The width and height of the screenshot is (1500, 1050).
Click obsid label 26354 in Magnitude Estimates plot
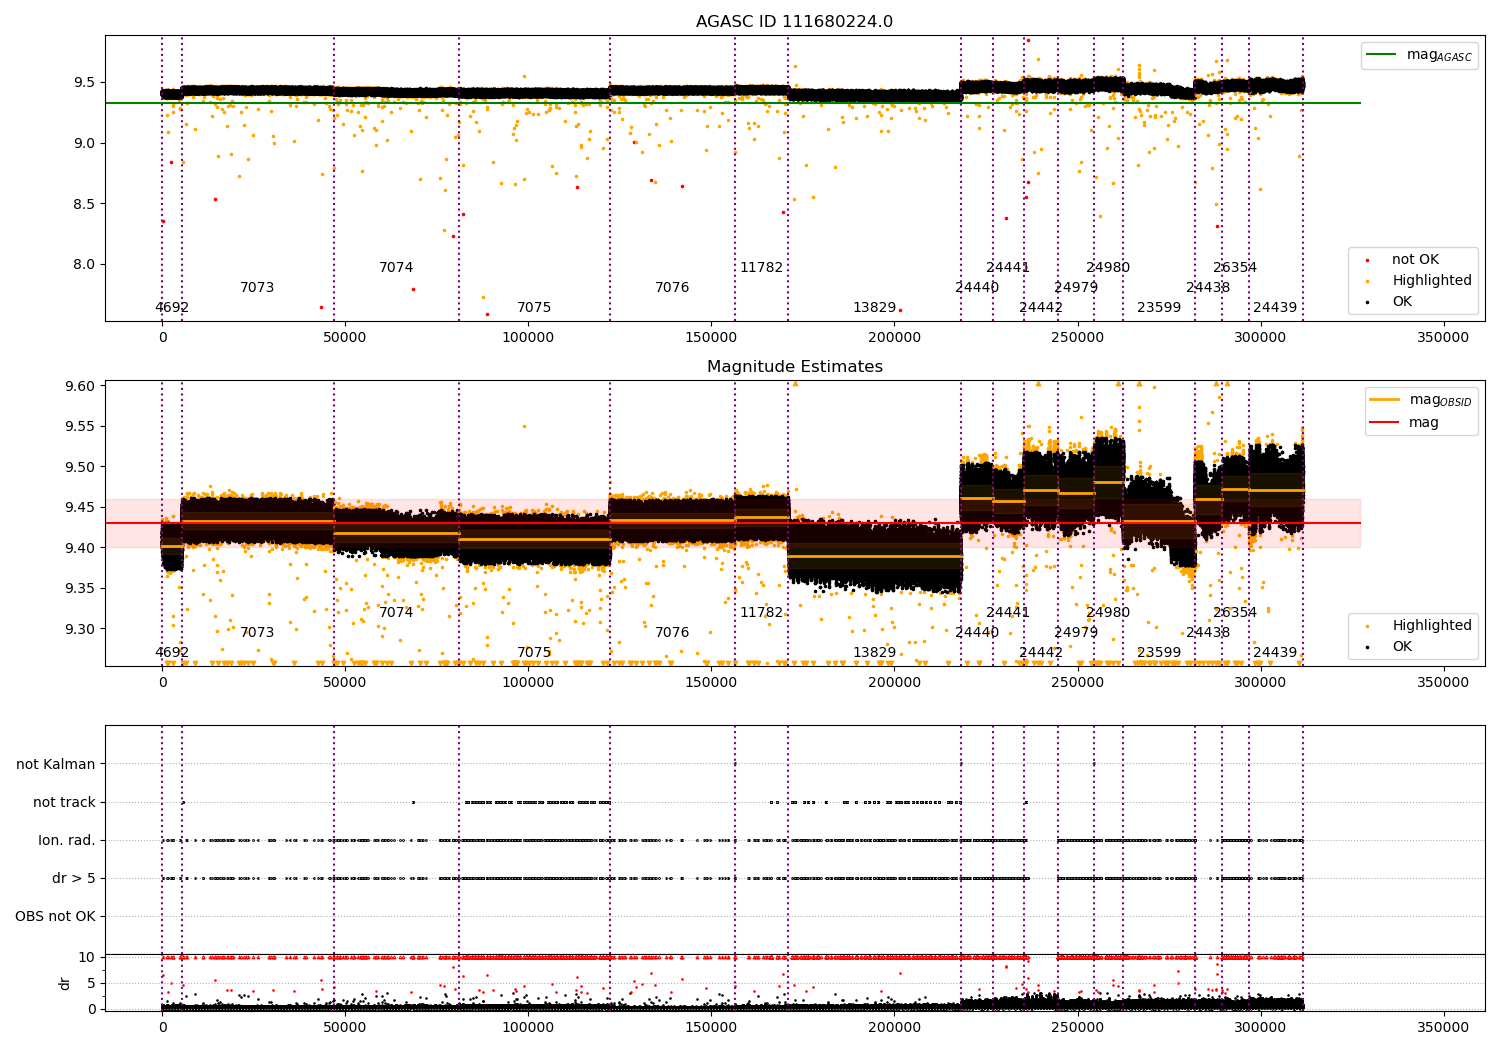[x=1235, y=613]
